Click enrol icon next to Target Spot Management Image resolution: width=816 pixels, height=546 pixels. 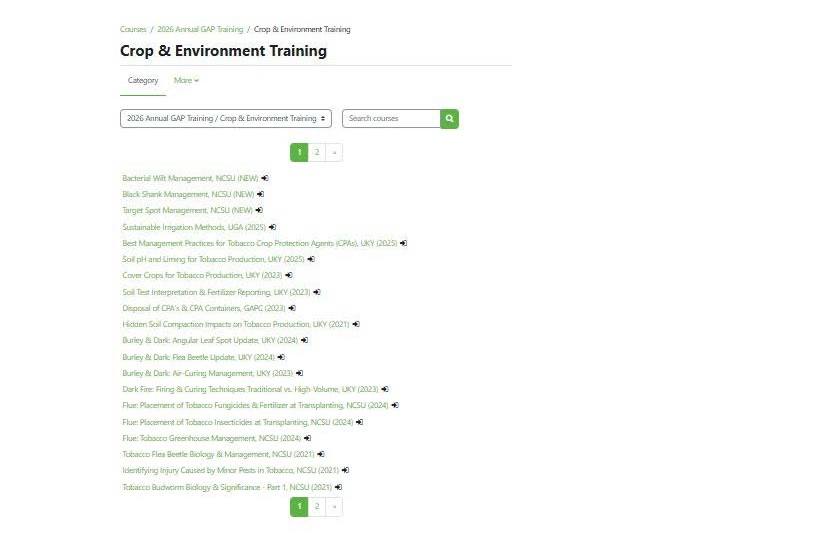pyautogui.click(x=259, y=211)
